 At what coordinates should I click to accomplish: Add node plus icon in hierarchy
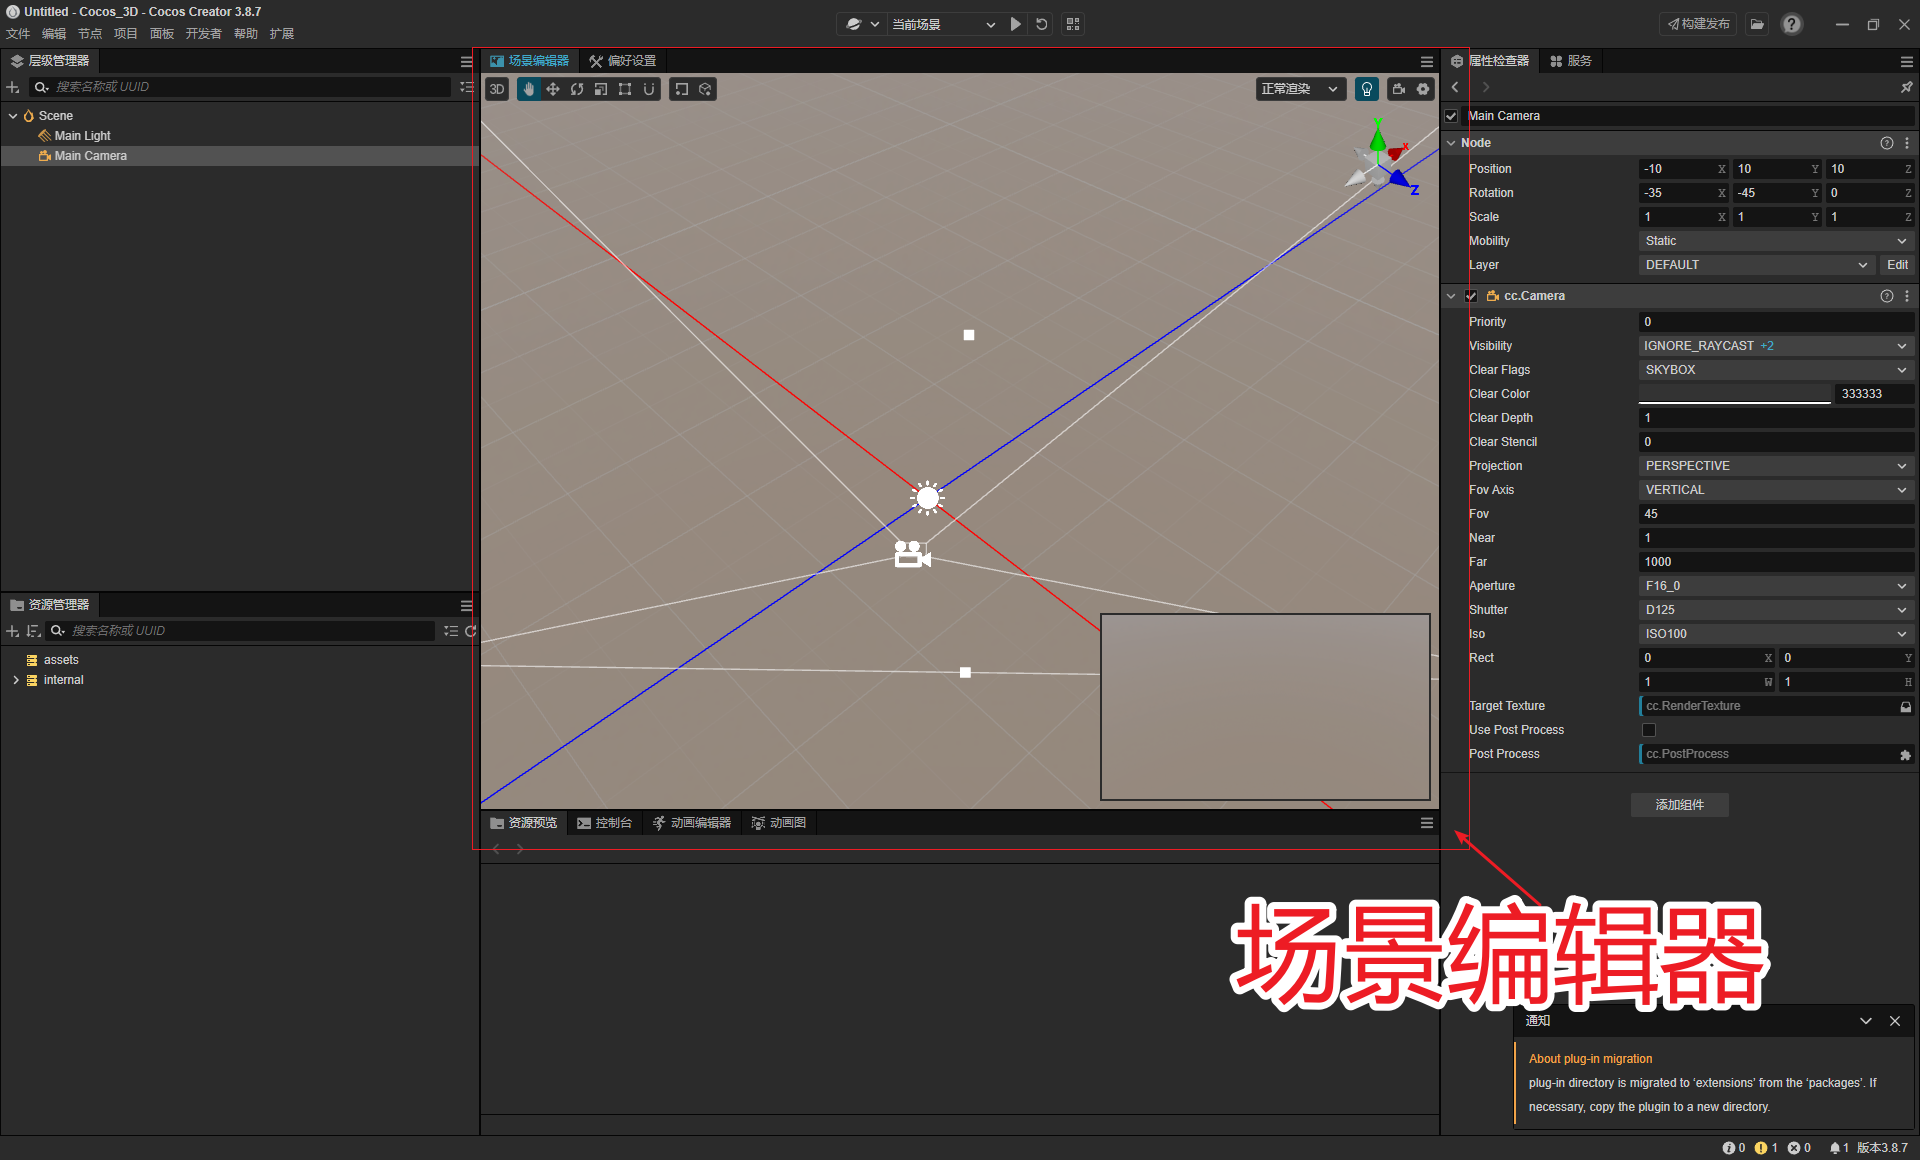13,87
